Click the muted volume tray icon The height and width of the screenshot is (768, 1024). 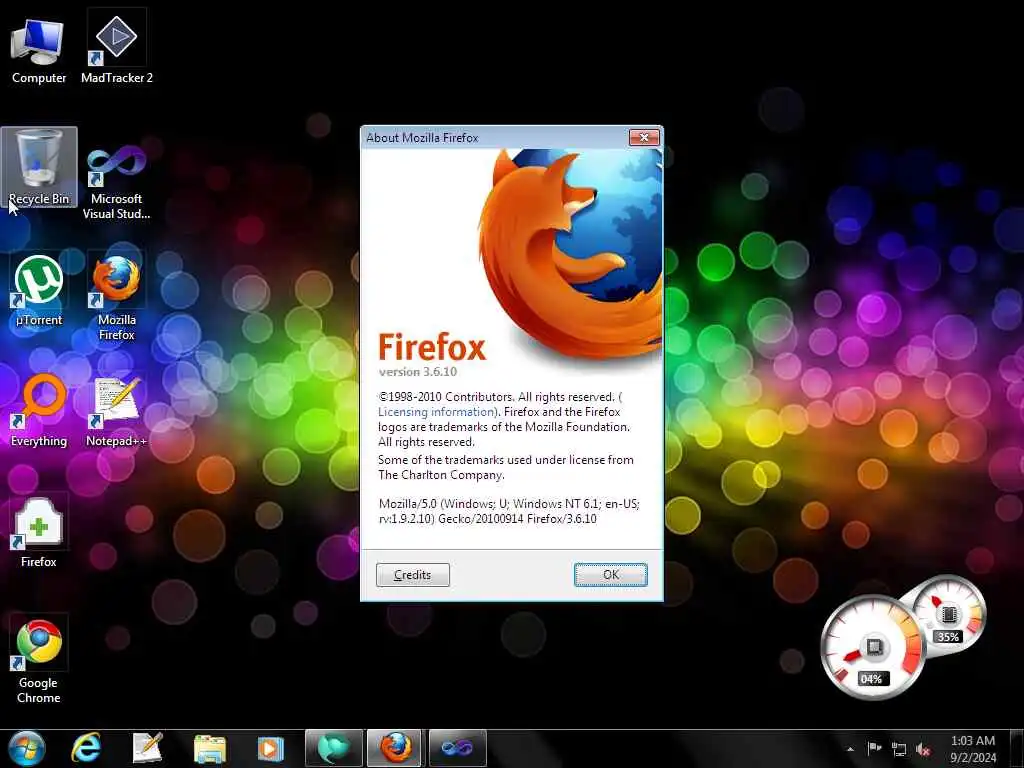[923, 749]
